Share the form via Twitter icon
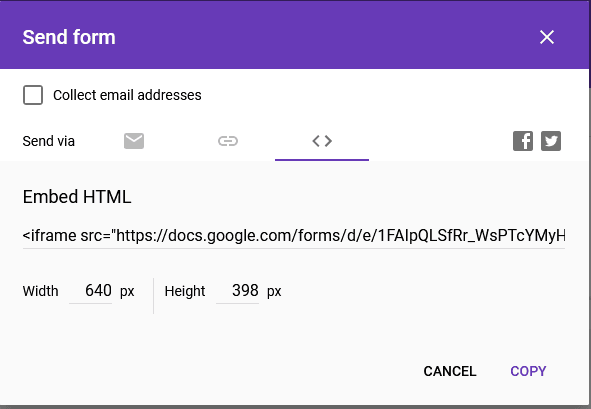This screenshot has height=409, width=591. 551,141
